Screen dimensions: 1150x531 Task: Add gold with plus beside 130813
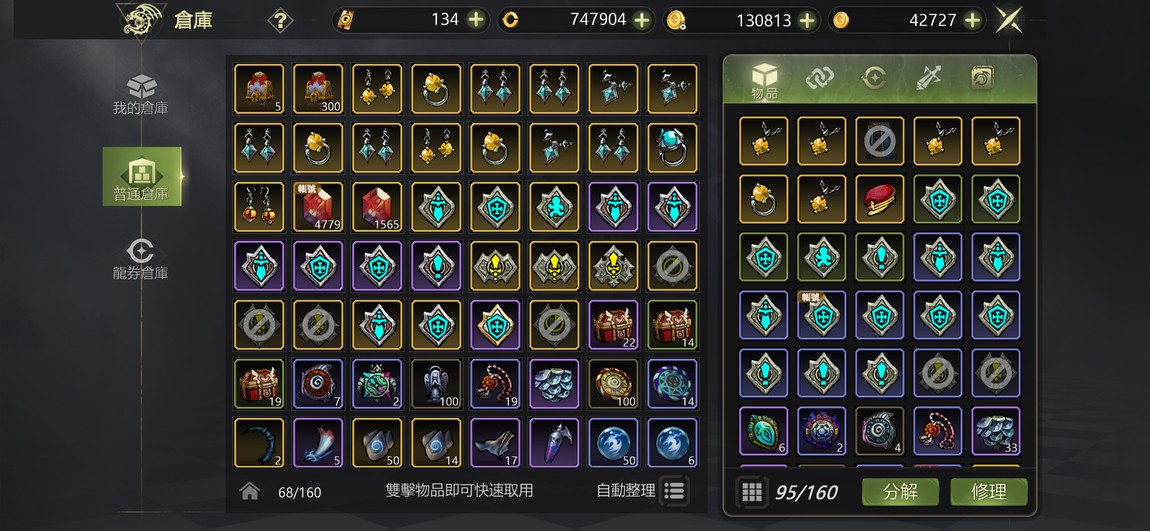807,20
